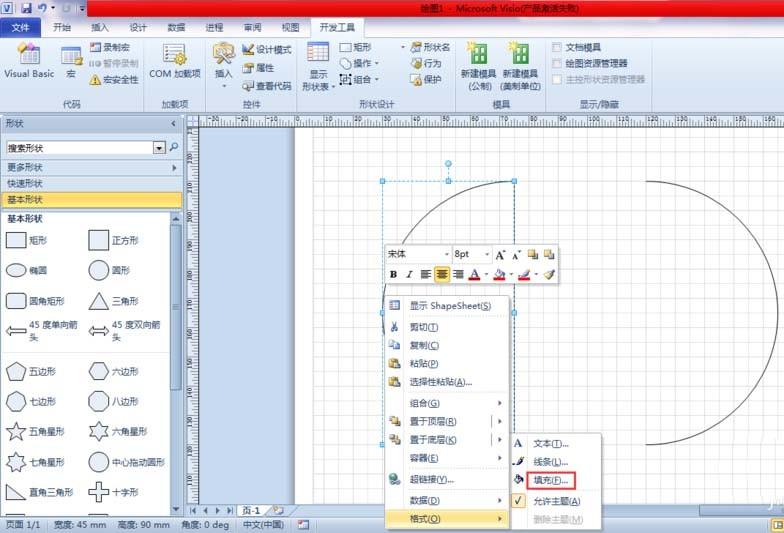Expand 更多形状 more shapes

tap(92, 168)
